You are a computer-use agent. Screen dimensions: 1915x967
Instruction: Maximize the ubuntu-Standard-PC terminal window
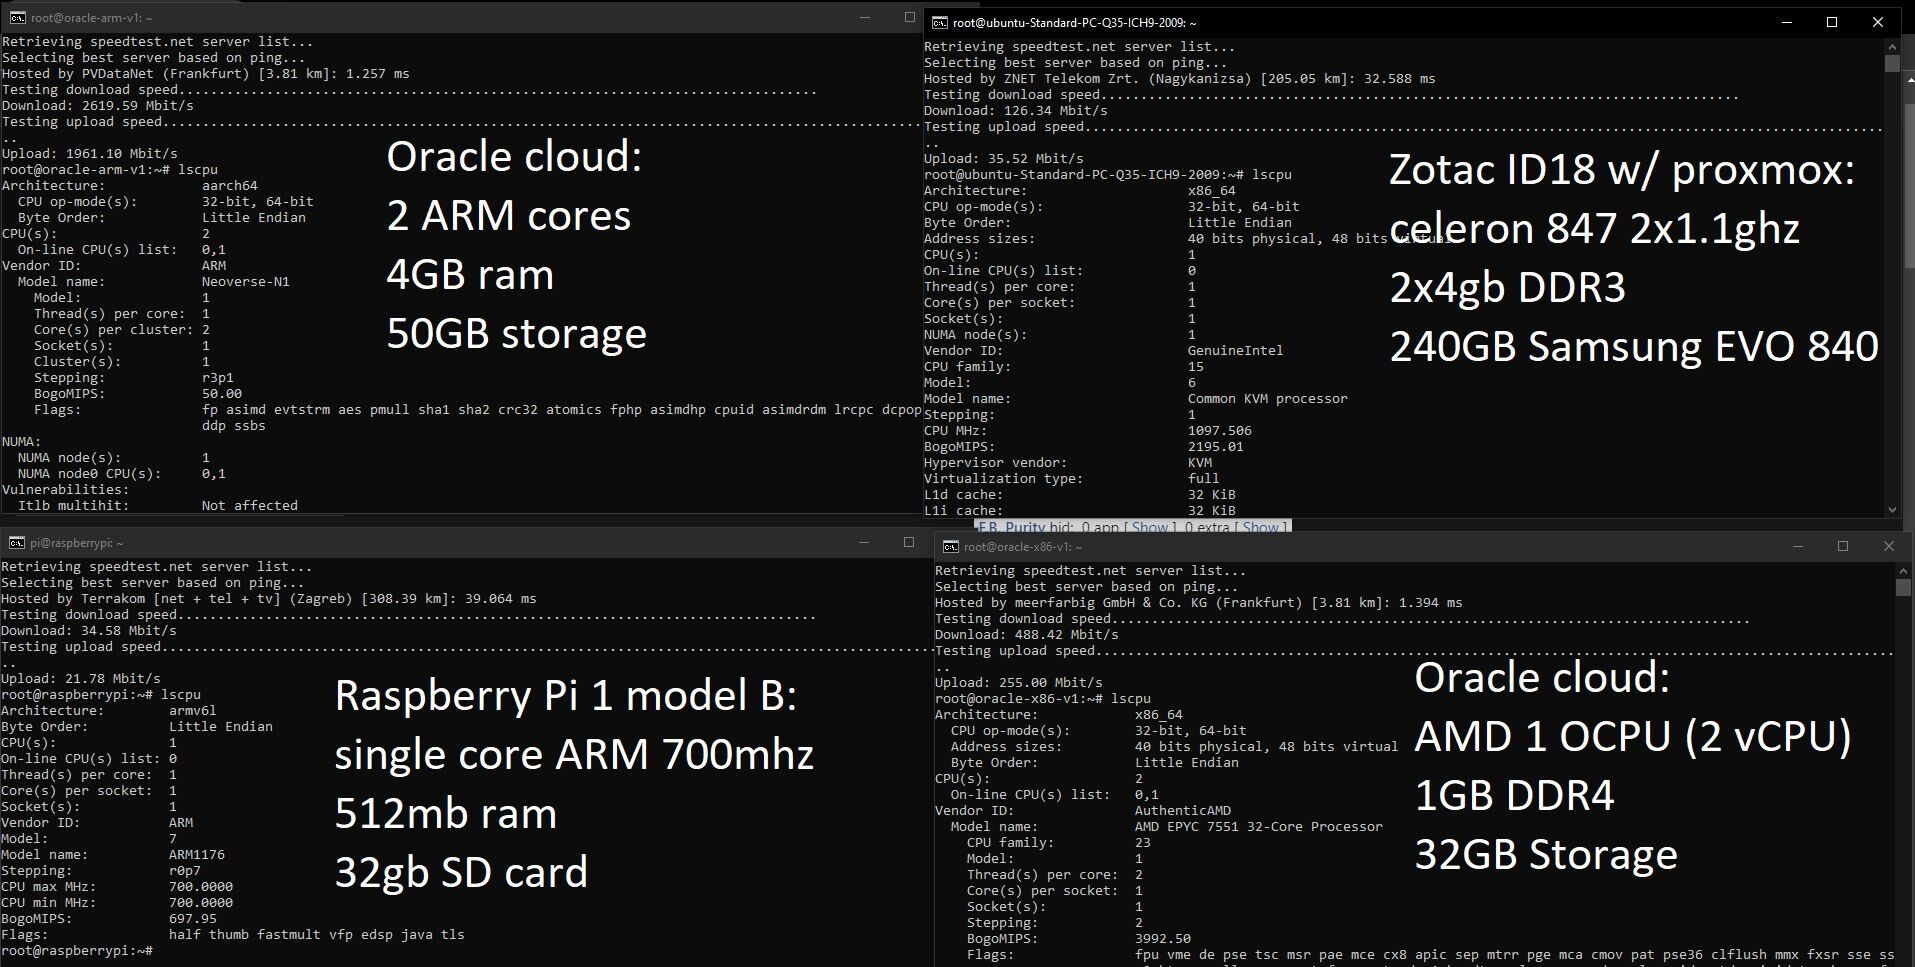point(1832,22)
